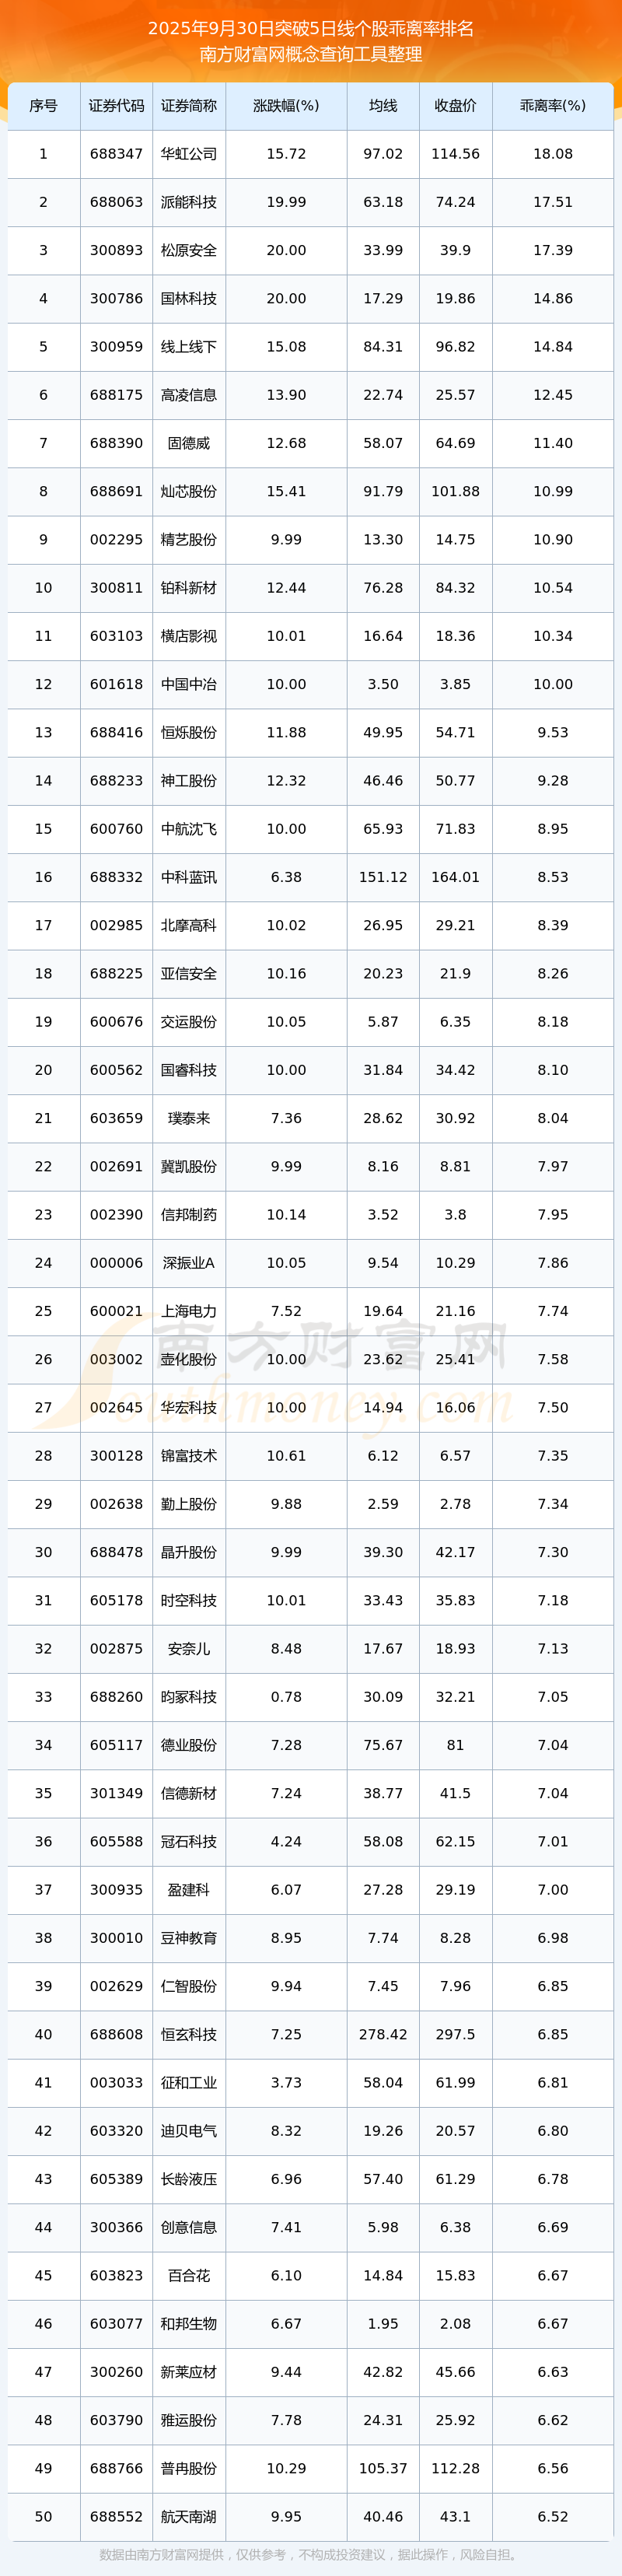Click stock name 横店影视

tap(189, 636)
